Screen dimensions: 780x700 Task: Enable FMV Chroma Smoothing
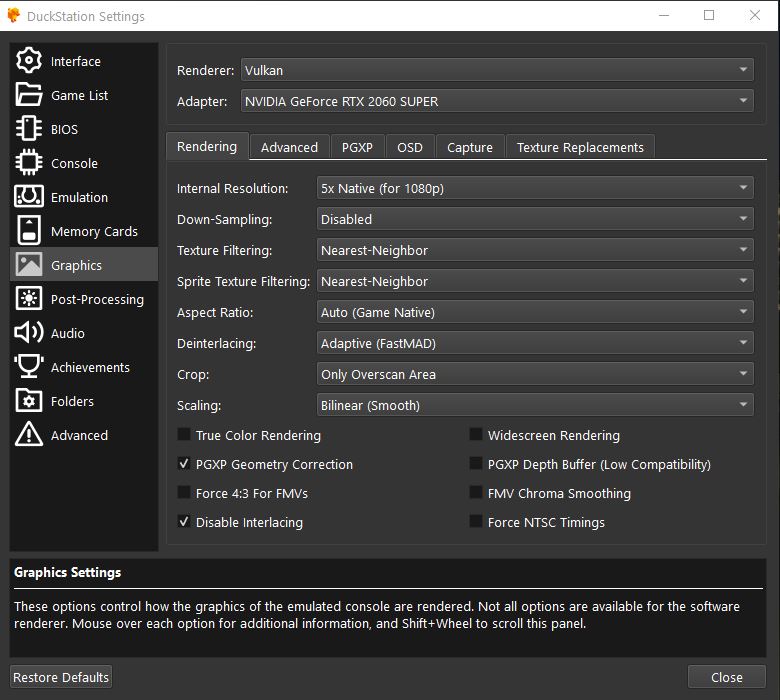pos(476,493)
